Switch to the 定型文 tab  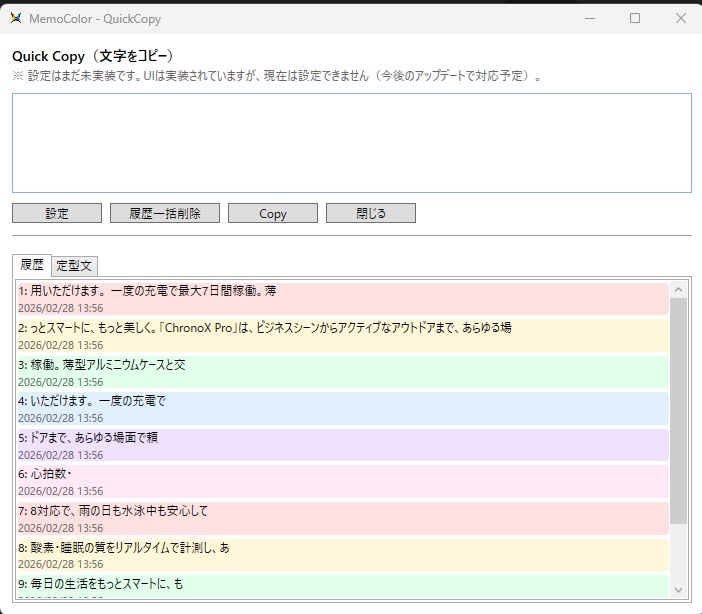(74, 266)
